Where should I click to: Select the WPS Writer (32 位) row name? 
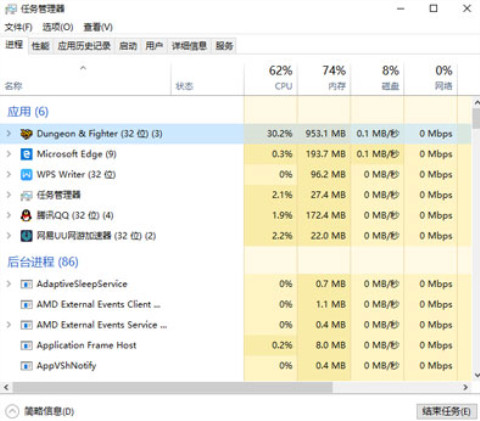pos(76,174)
